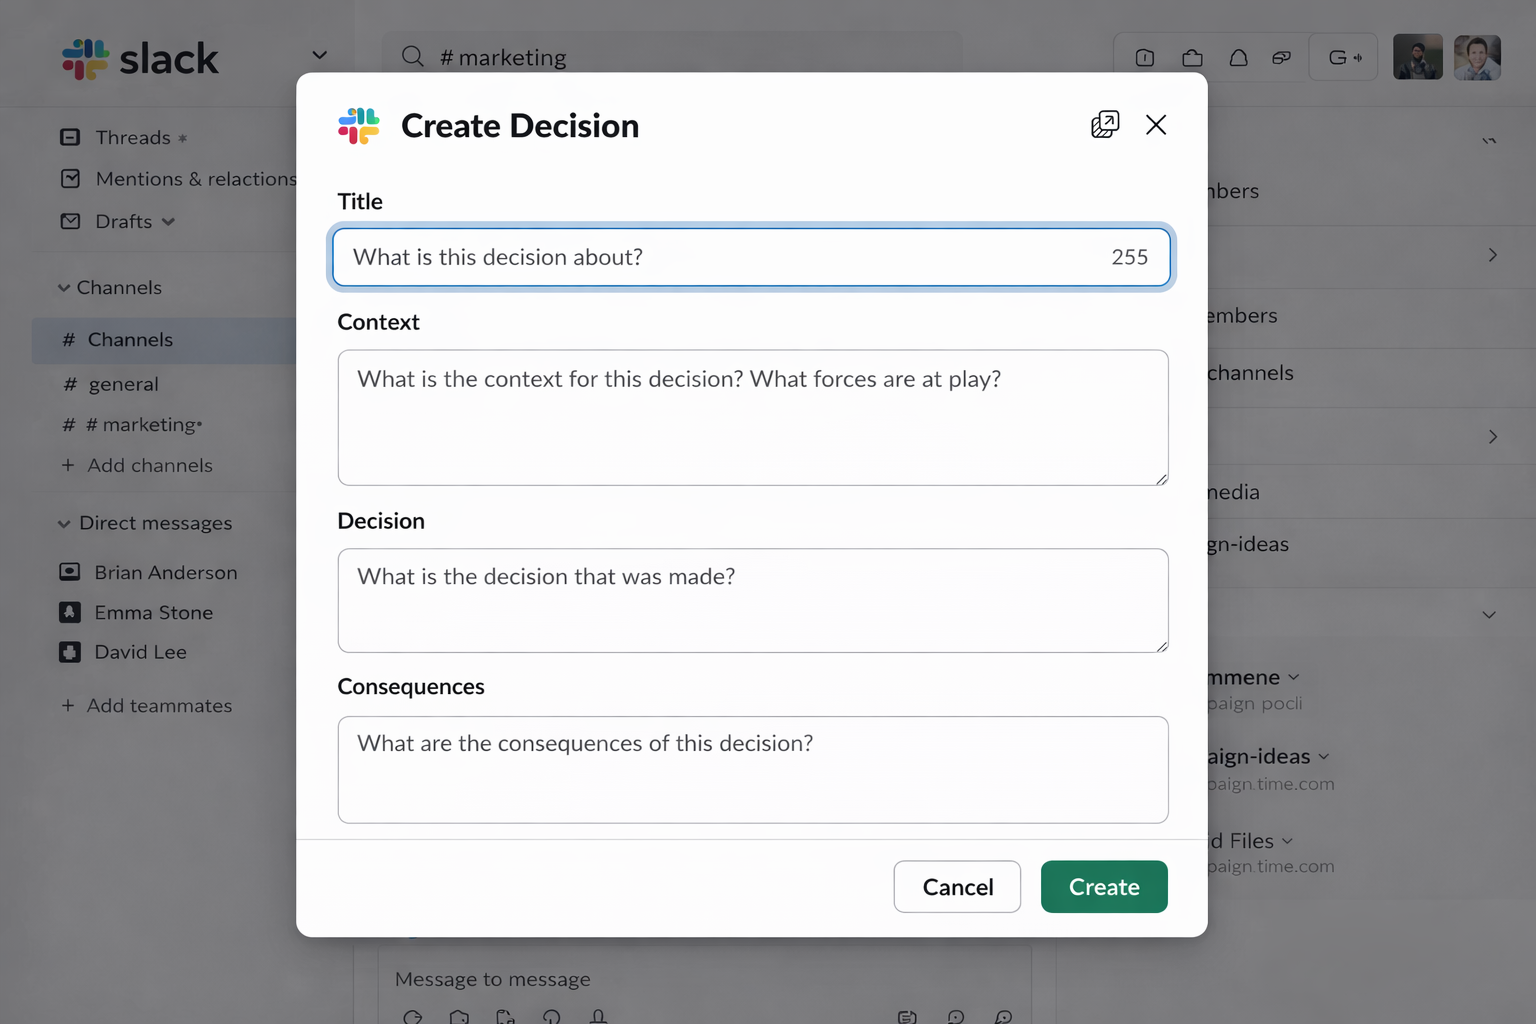The width and height of the screenshot is (1536, 1024).
Task: Click the Cancel button
Action: coord(956,886)
